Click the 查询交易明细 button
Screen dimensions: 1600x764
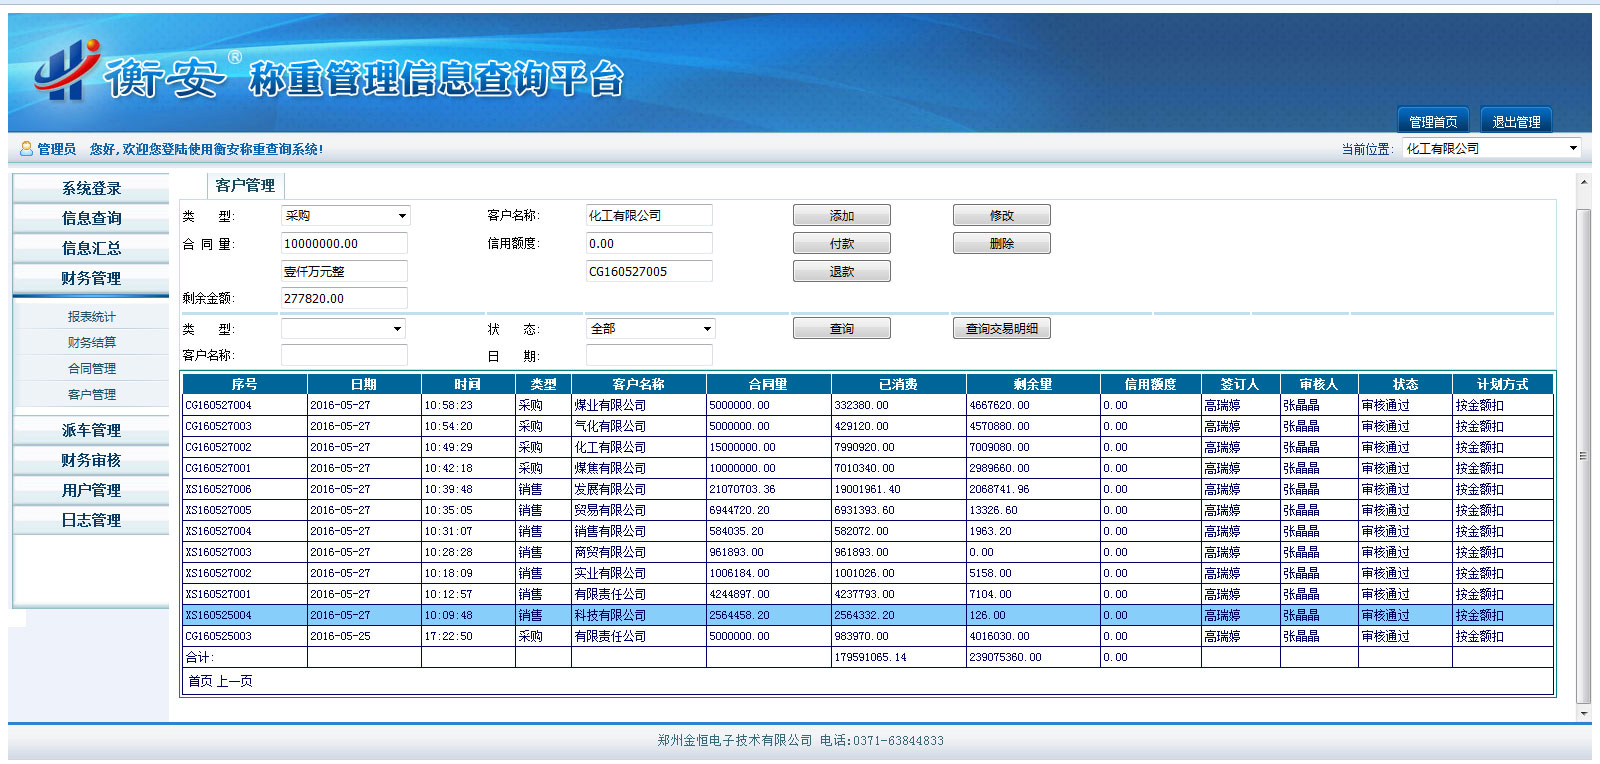[1001, 329]
